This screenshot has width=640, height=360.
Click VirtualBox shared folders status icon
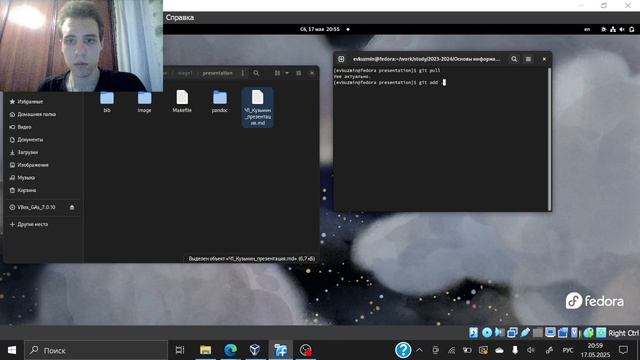point(538,333)
